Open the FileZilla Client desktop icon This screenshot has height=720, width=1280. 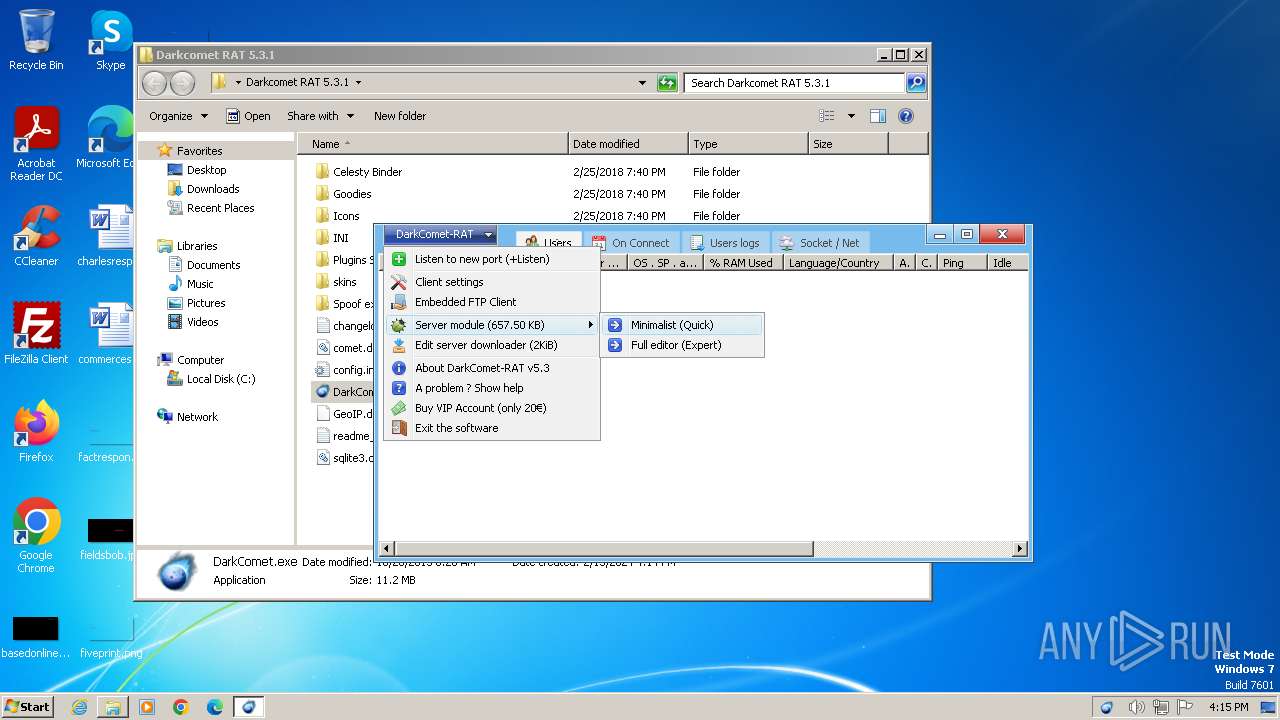point(36,333)
